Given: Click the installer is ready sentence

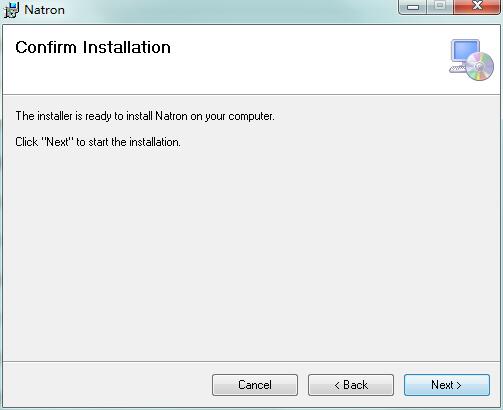Looking at the screenshot, I should click(145, 116).
